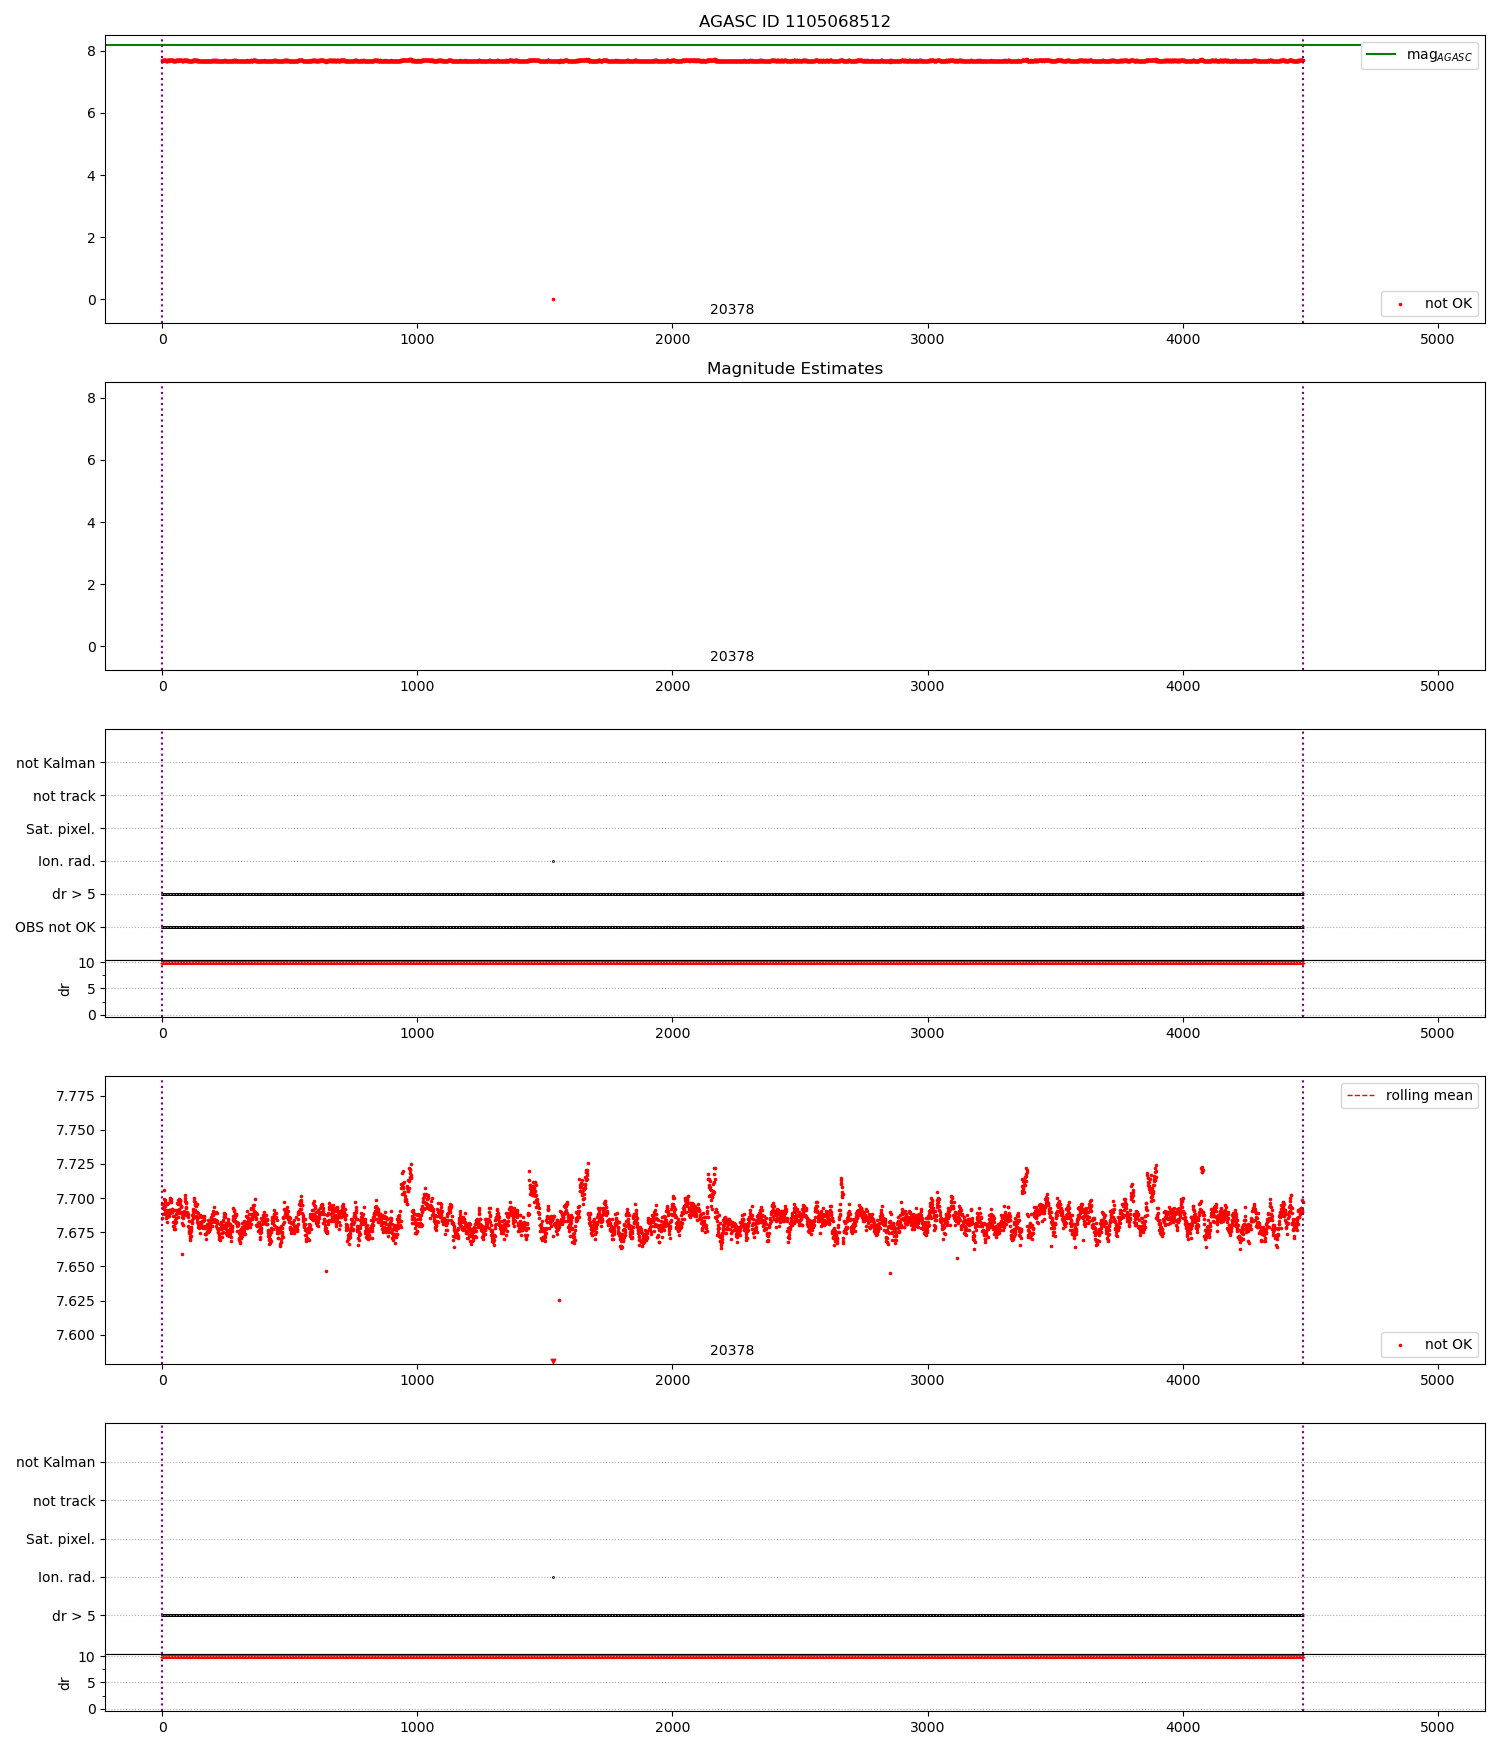Click the black 'OBS not OK' data line

pos(732,927)
